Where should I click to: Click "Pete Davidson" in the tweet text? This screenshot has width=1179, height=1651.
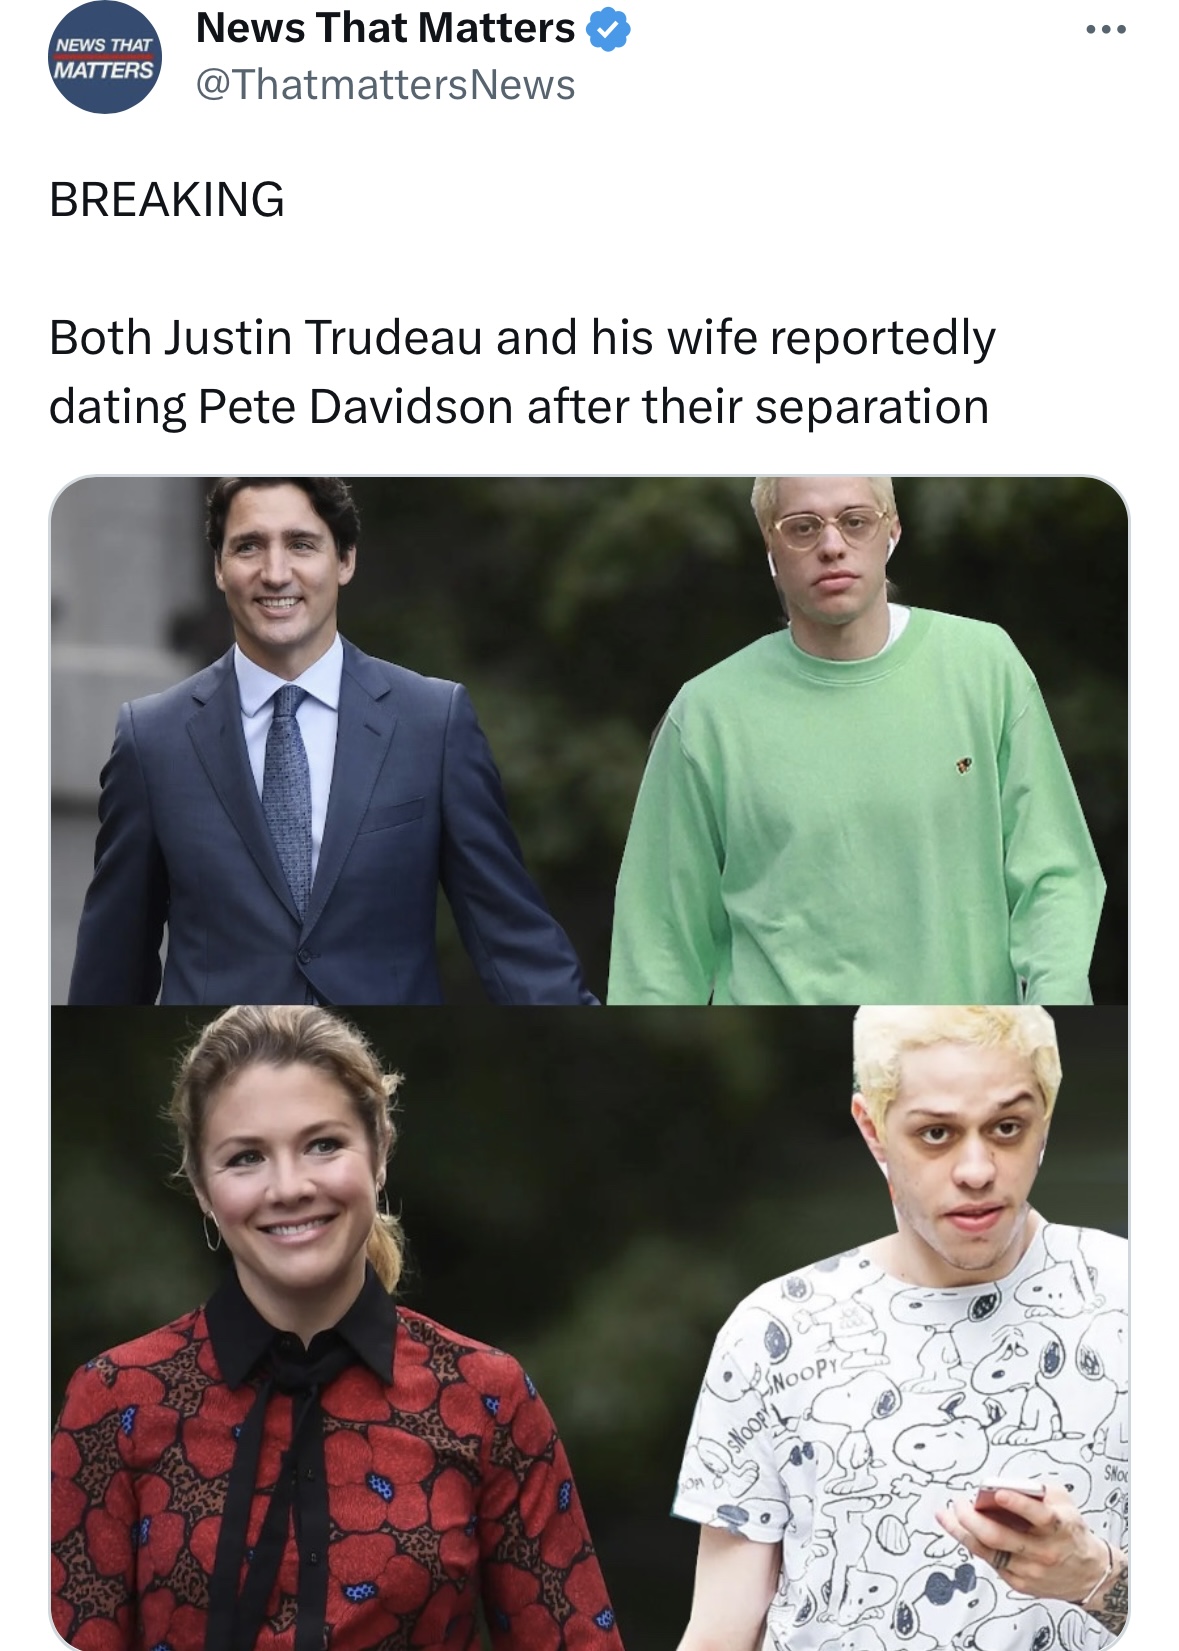pyautogui.click(x=356, y=407)
